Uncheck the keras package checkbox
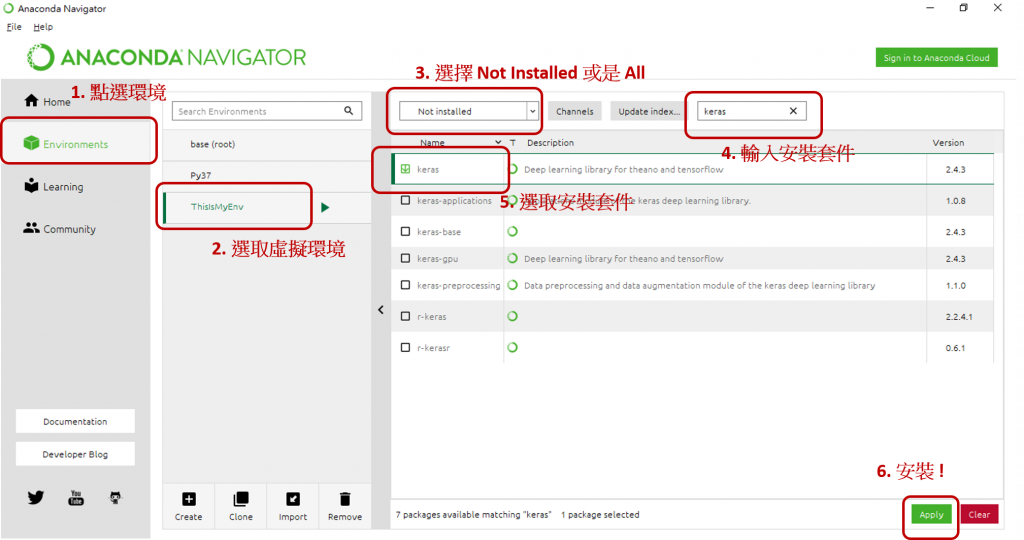 coord(406,169)
